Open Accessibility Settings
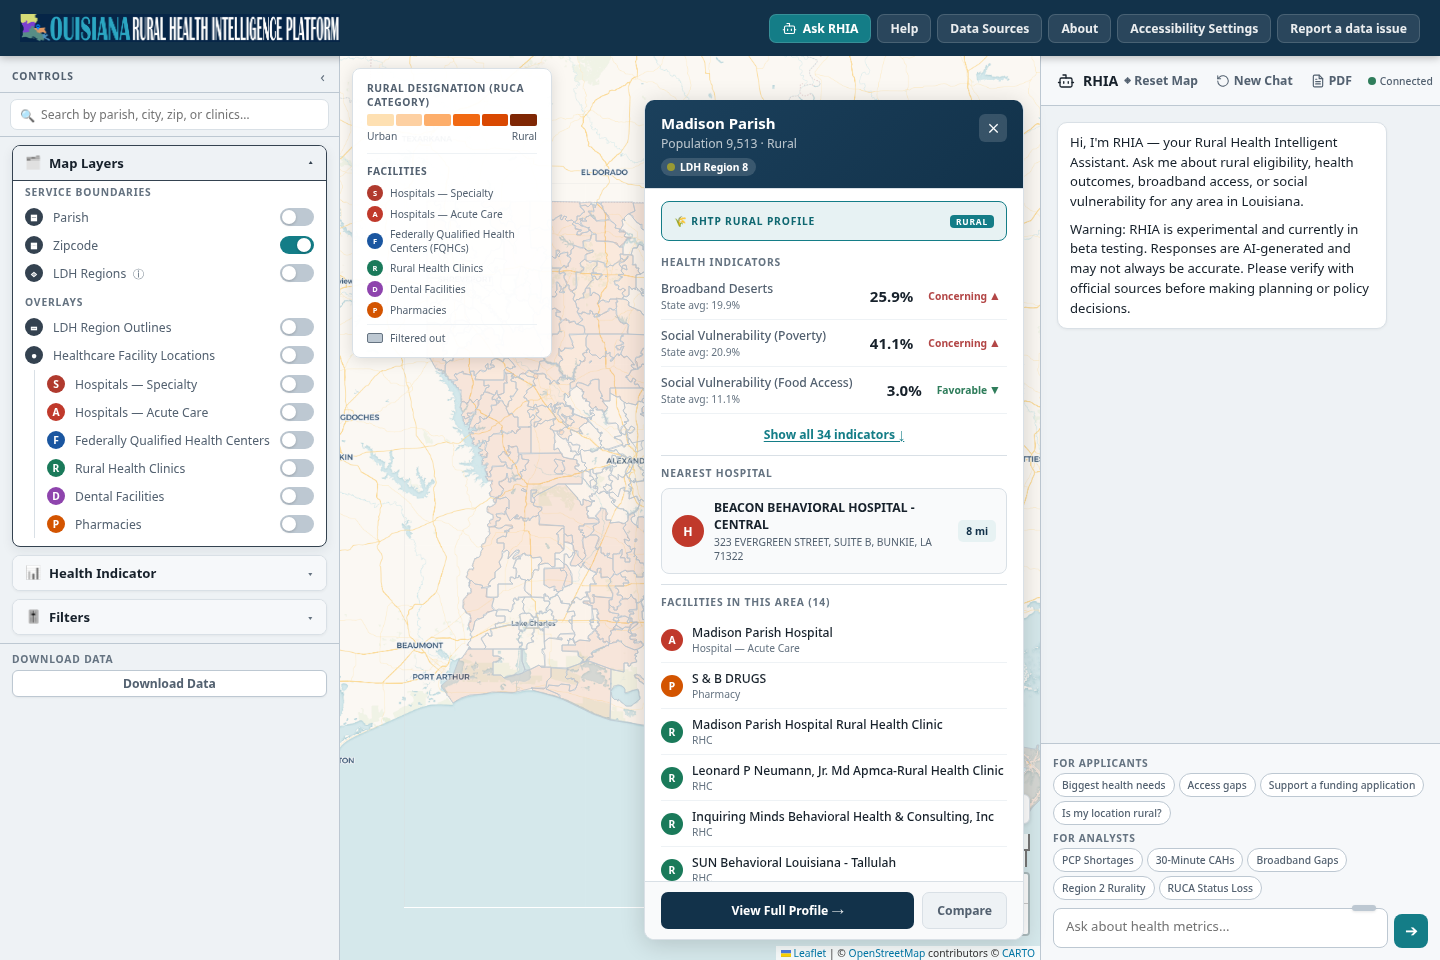1440x960 pixels. pos(1194,29)
